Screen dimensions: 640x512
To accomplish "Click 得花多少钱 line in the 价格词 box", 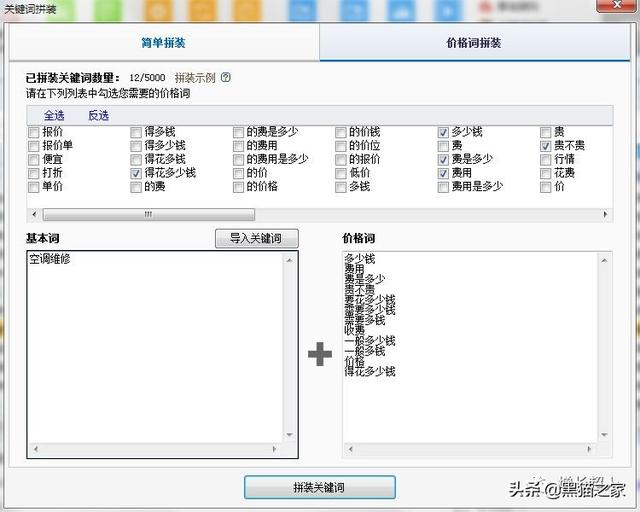I will [x=370, y=371].
